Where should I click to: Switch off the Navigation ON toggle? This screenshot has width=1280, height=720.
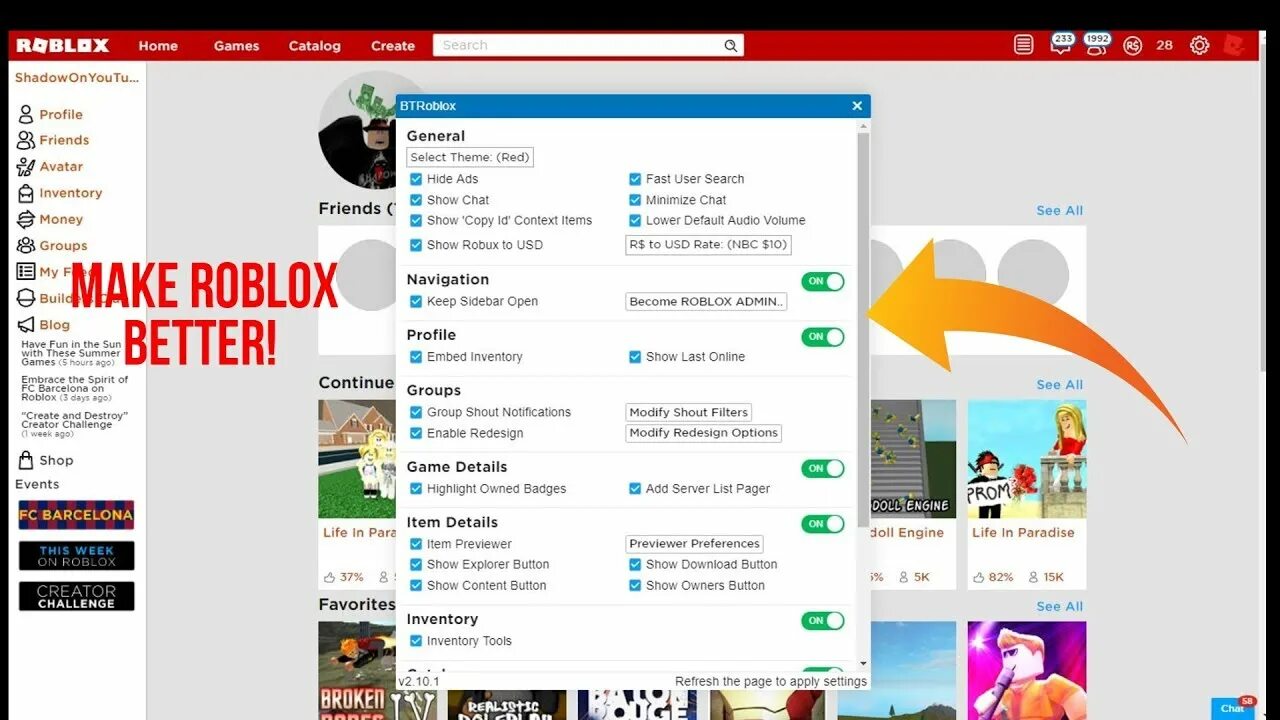823,281
